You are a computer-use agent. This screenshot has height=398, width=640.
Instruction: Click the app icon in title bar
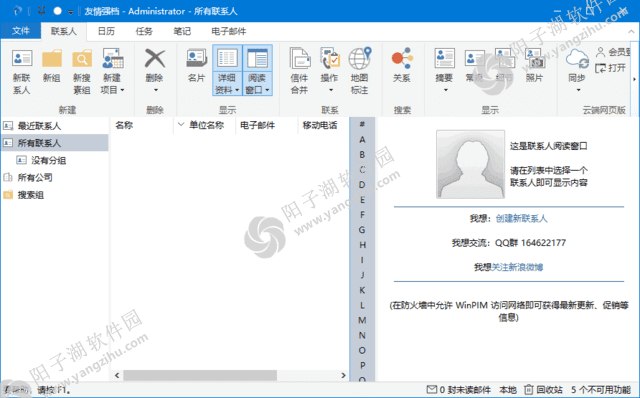pyautogui.click(x=18, y=11)
